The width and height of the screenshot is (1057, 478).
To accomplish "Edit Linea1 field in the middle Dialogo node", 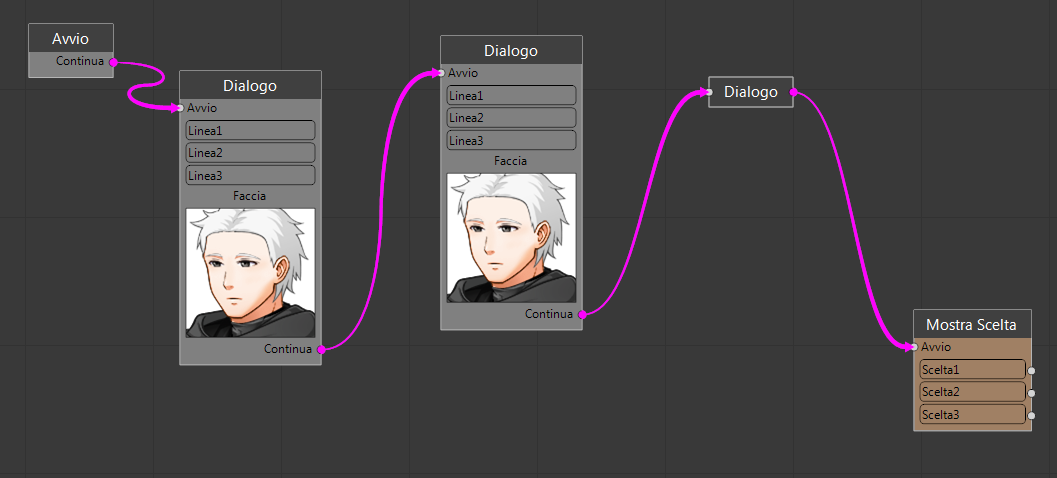I will tap(511, 95).
